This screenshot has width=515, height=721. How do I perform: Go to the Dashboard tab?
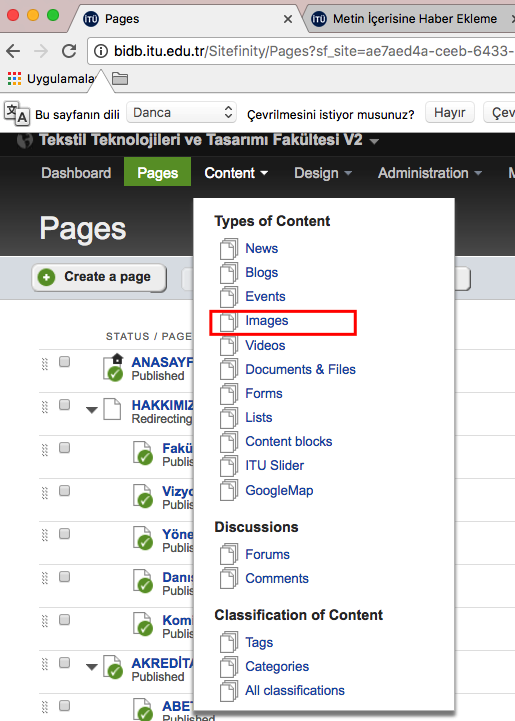pyautogui.click(x=76, y=173)
